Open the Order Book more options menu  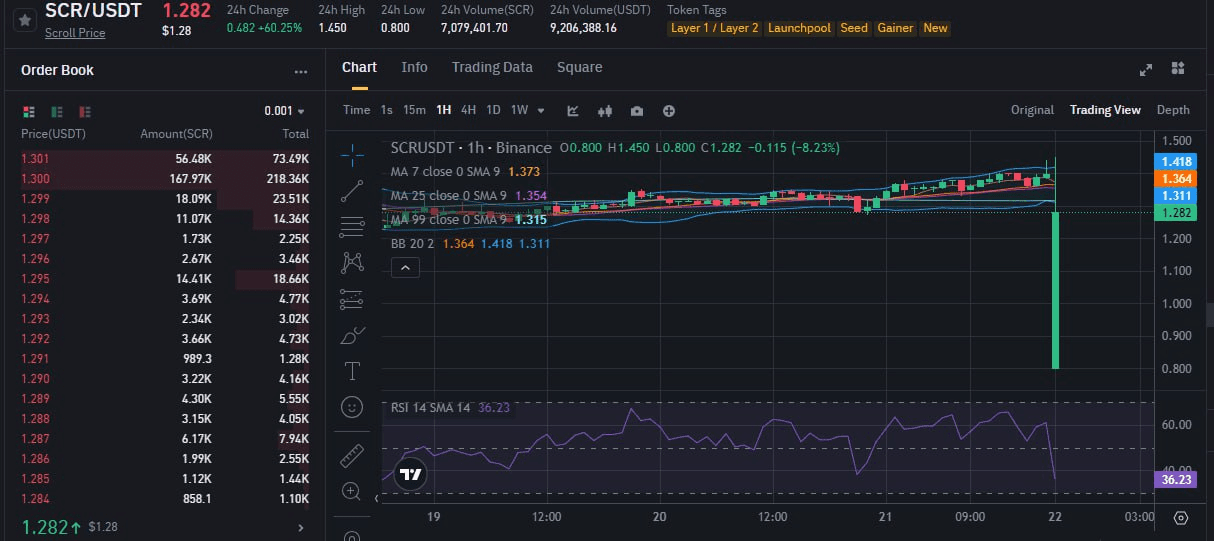(x=301, y=72)
